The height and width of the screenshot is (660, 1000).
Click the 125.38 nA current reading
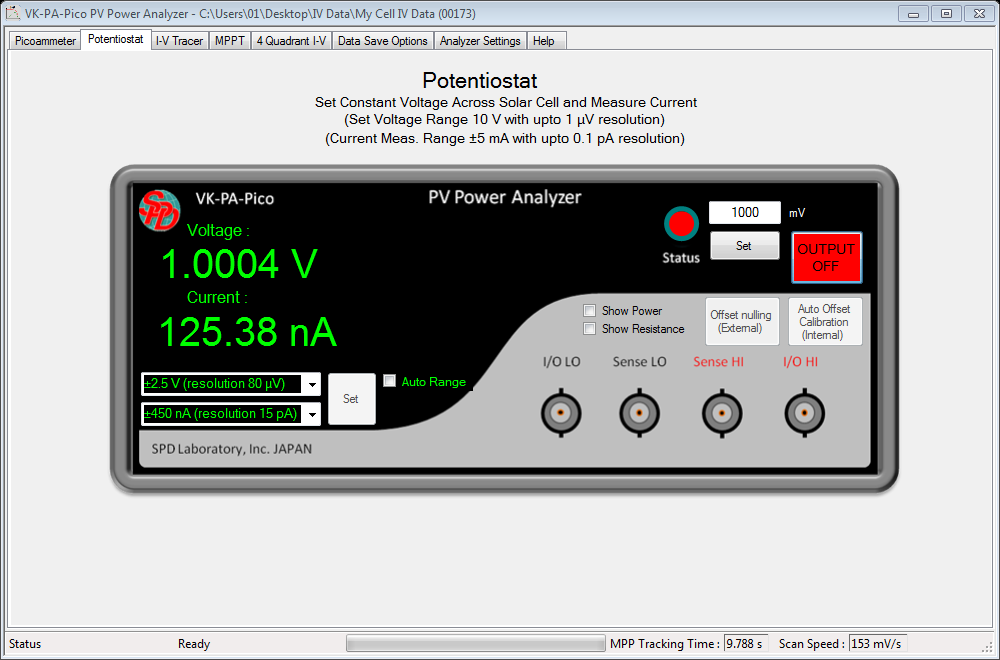(x=247, y=332)
